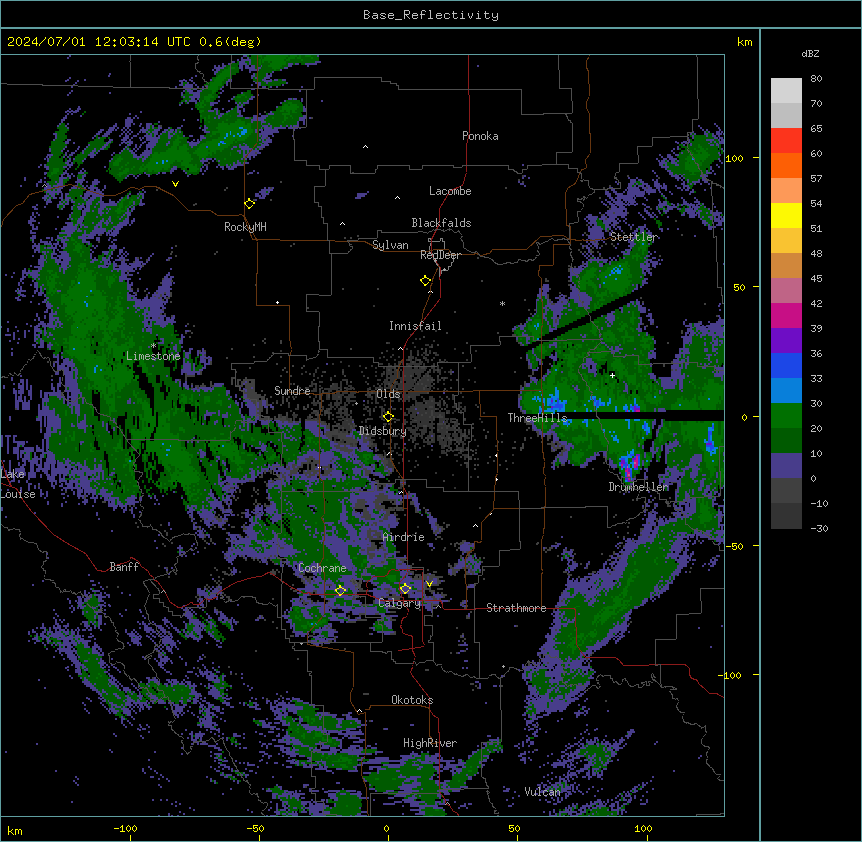The width and height of the screenshot is (862, 842).
Task: Click the asterisk marker above the Limestone label
Action: (x=153, y=346)
